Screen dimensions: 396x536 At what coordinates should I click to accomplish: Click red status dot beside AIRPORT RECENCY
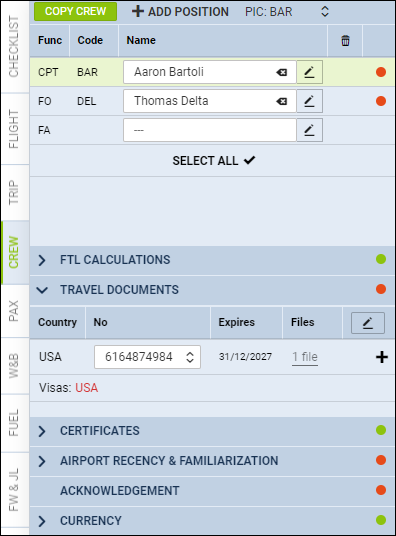[x=381, y=460]
